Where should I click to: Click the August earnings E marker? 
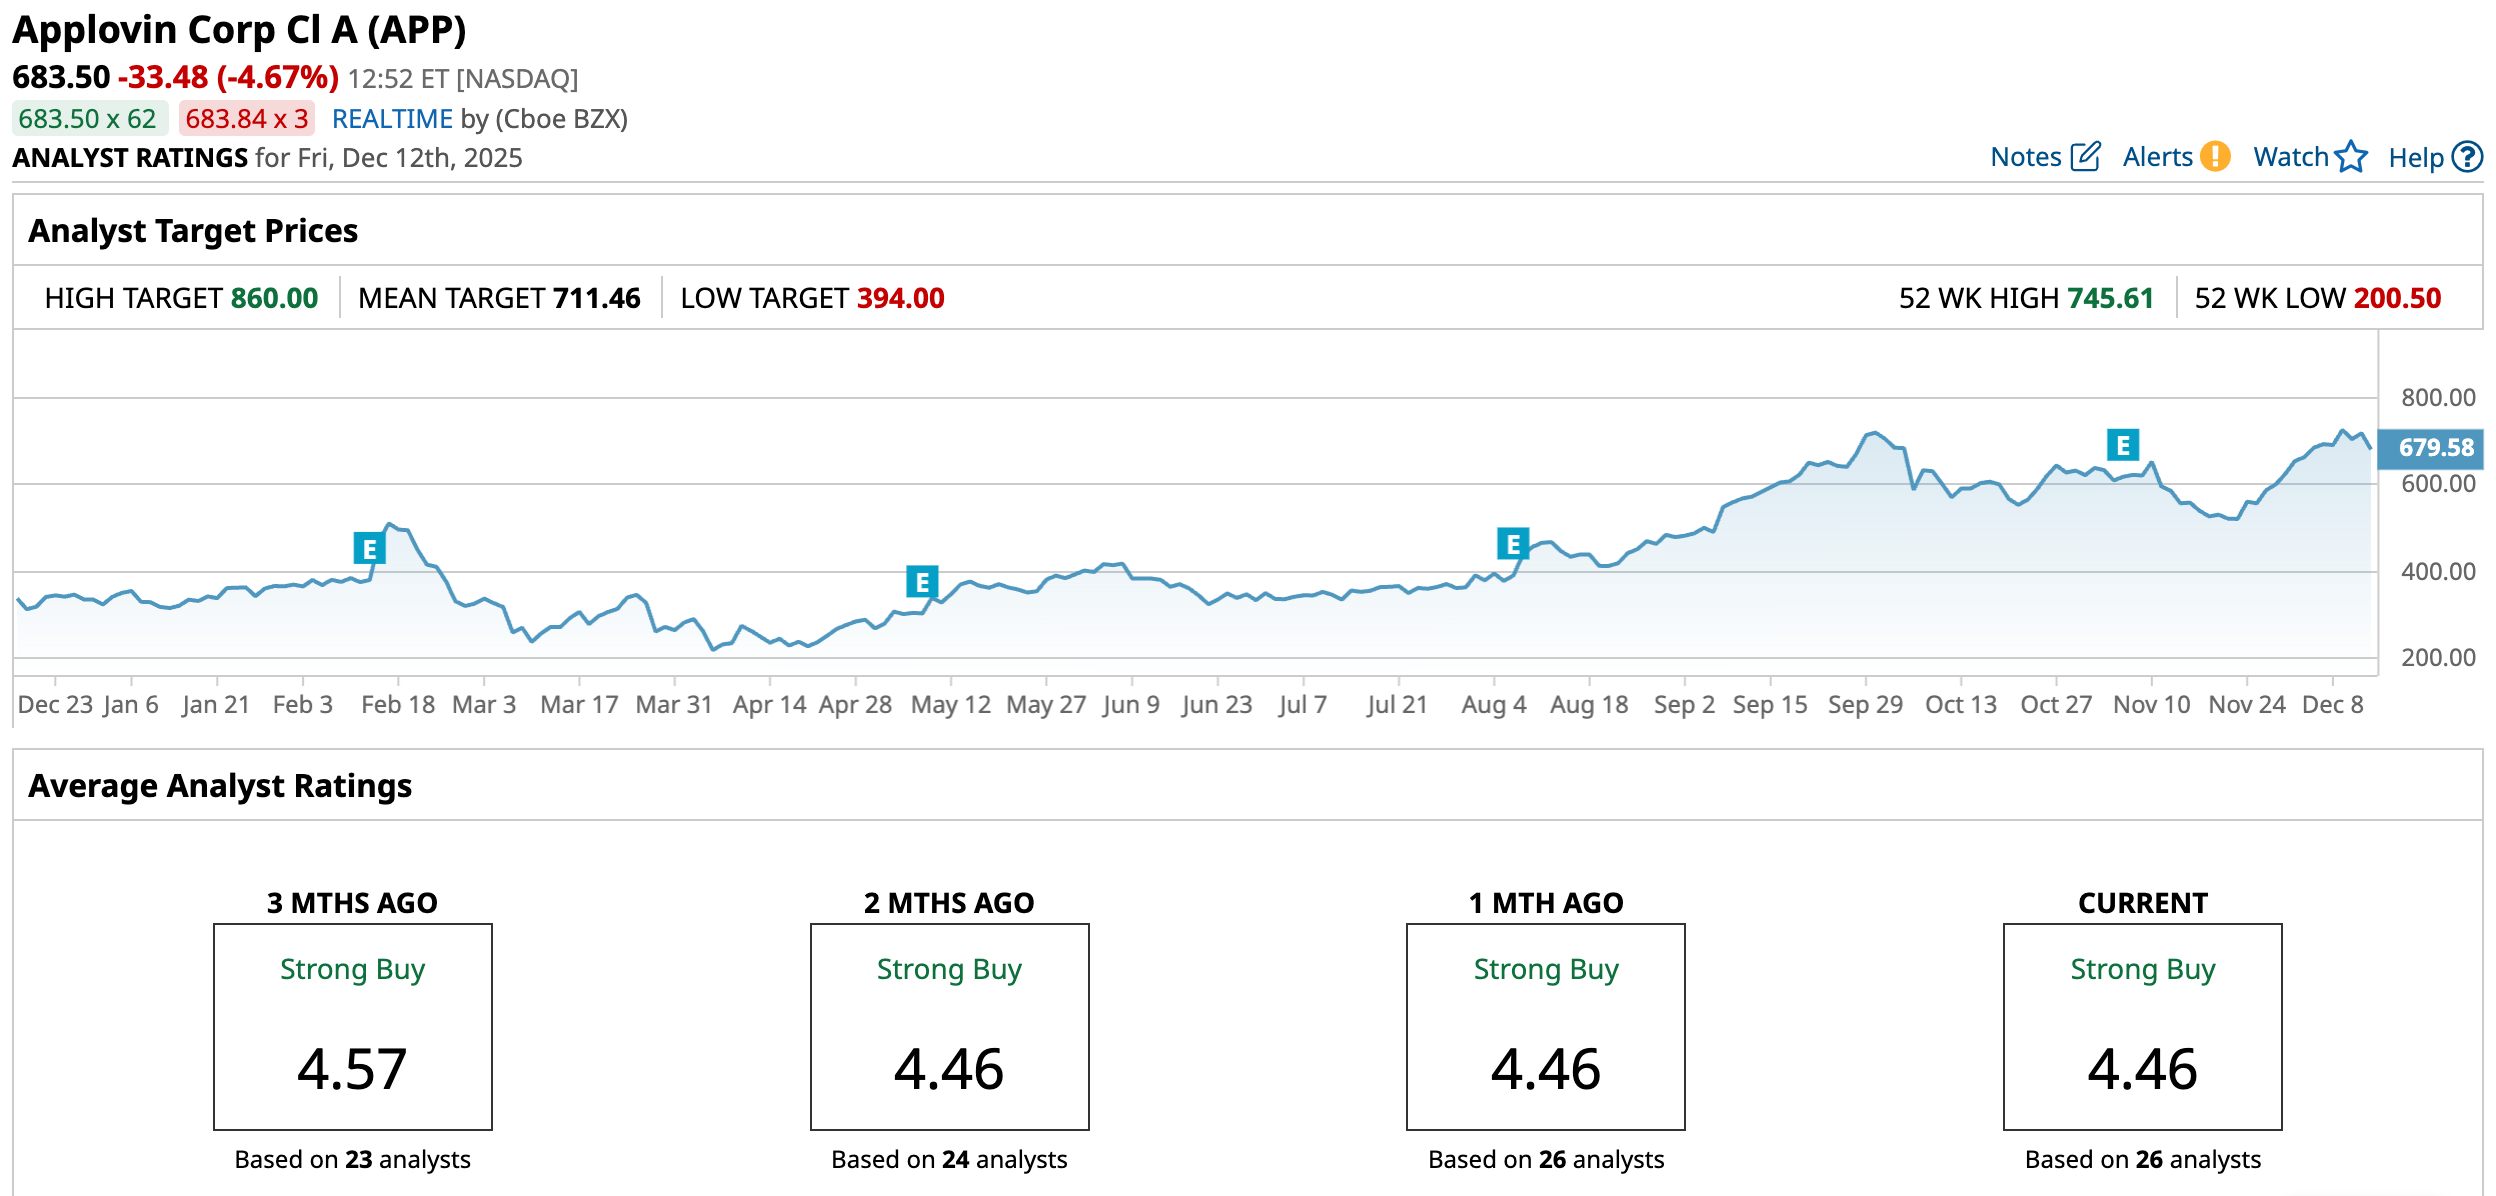pos(1513,544)
